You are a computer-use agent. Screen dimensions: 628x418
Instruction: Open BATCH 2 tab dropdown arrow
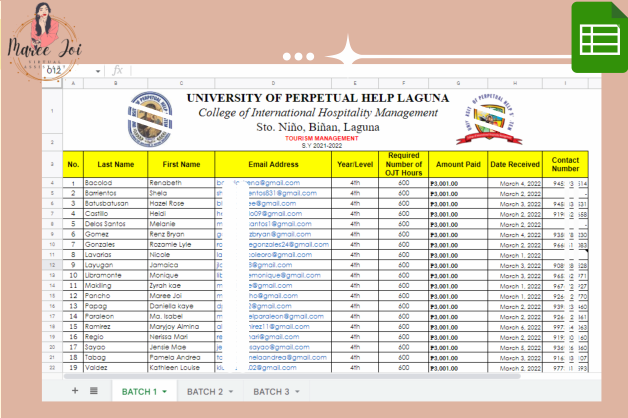(231, 392)
